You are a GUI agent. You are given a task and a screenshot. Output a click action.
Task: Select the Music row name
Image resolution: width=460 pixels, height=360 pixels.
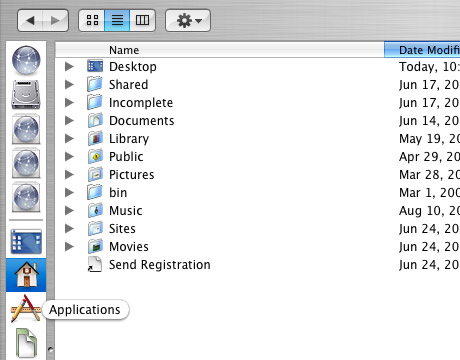126,210
